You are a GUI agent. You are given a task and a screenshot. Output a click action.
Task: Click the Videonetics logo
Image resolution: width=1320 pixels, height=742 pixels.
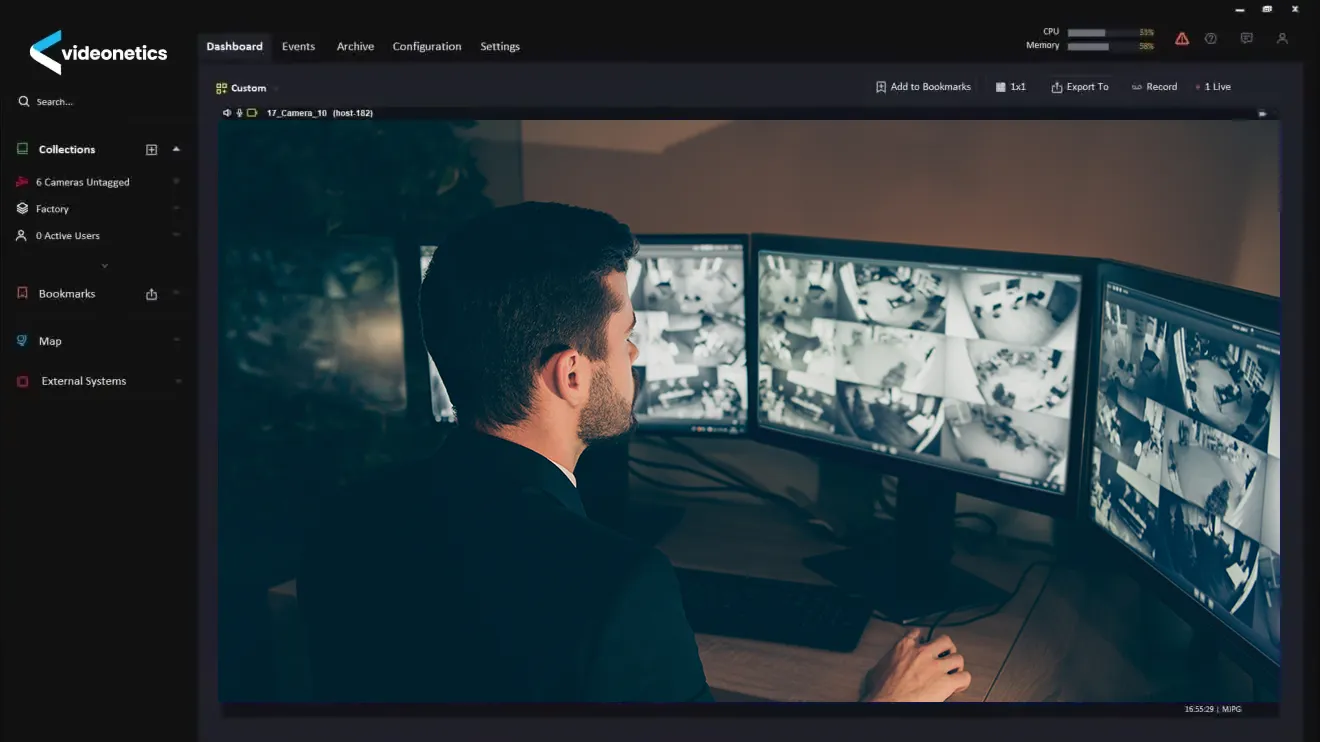(98, 53)
